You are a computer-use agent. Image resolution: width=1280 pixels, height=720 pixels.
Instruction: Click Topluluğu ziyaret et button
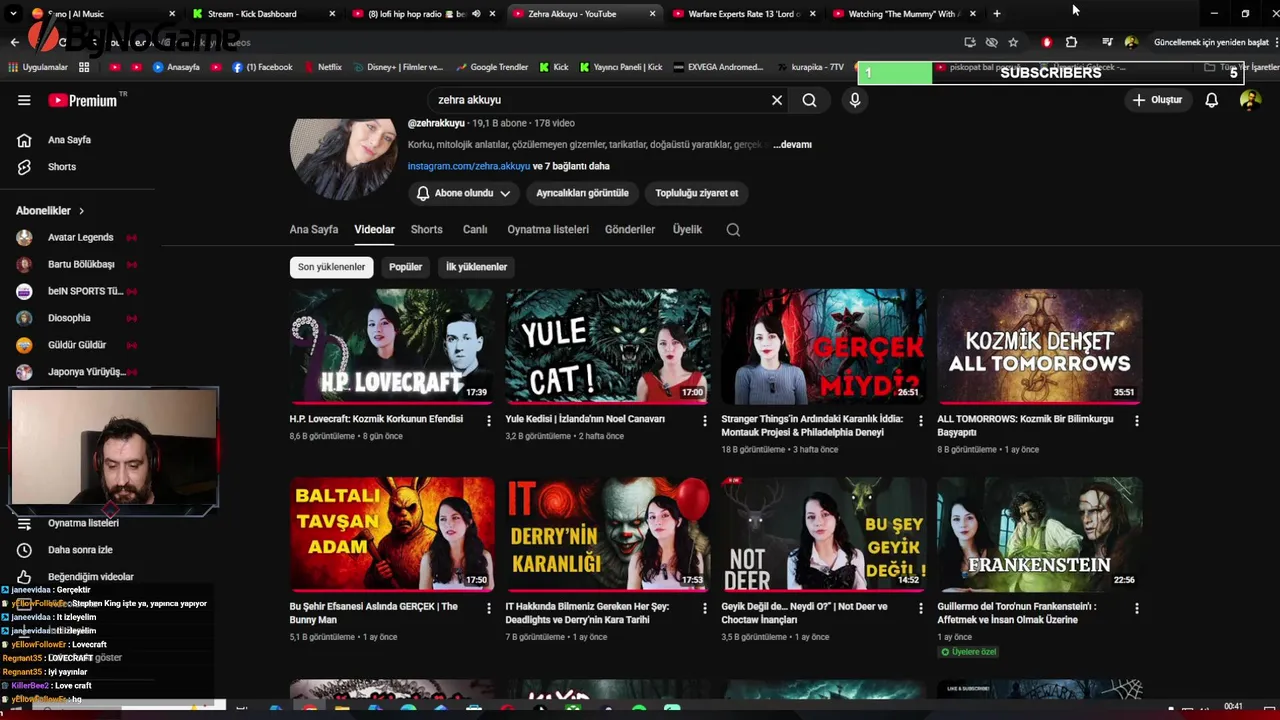697,193
